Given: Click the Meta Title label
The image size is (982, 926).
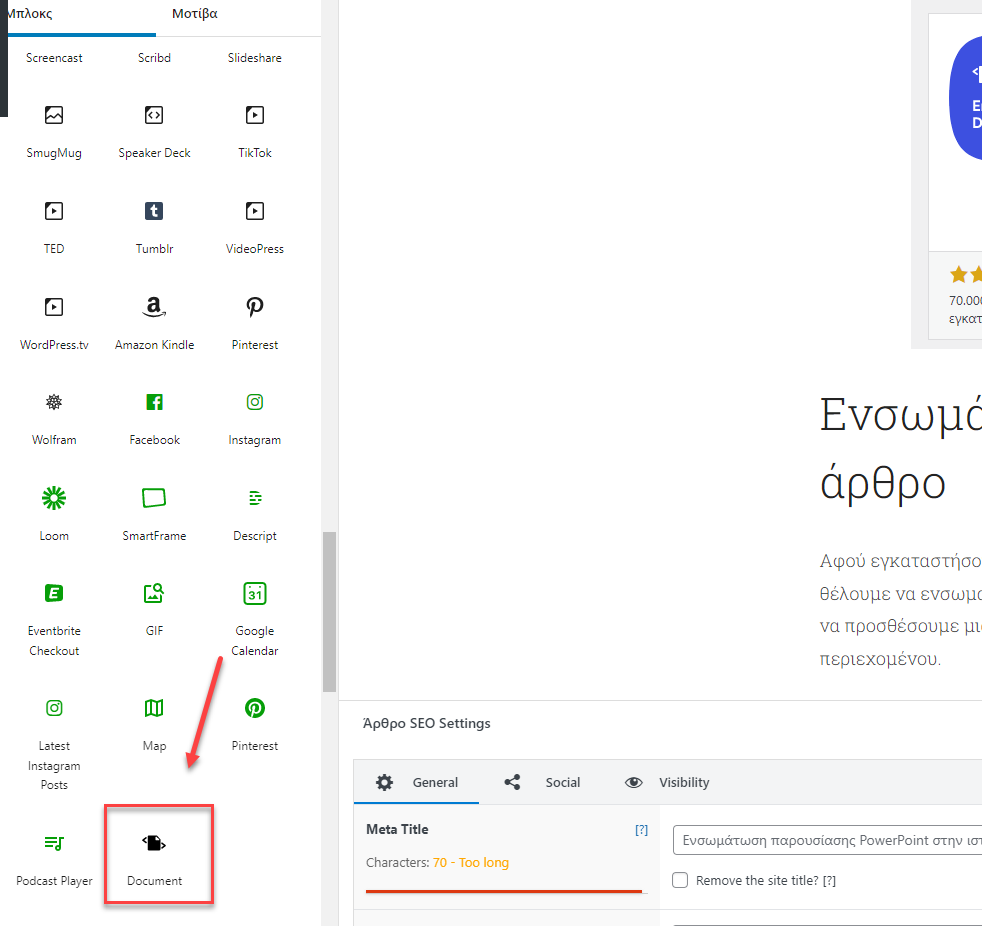Looking at the screenshot, I should point(397,829).
